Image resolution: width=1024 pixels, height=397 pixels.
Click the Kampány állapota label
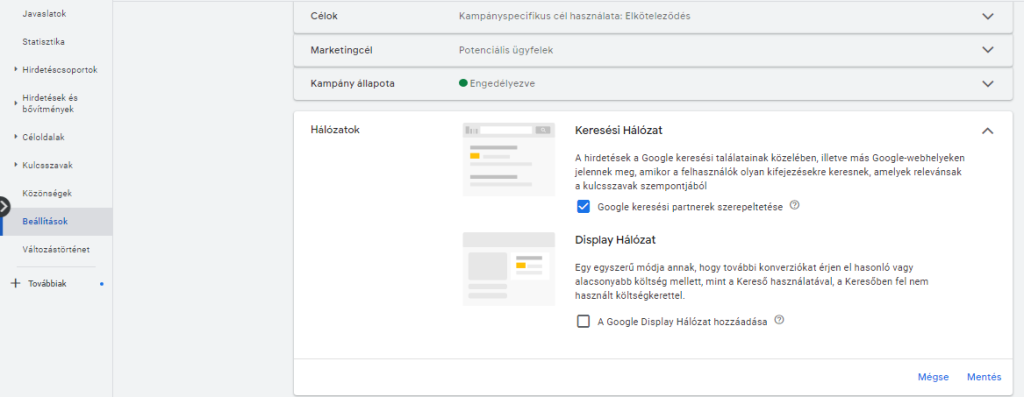pos(352,84)
